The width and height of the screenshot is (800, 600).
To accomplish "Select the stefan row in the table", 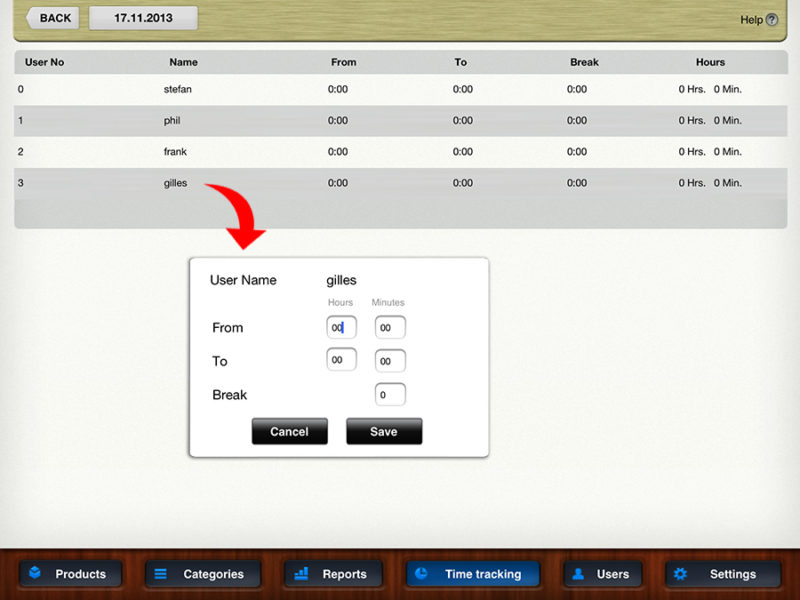I will click(x=400, y=89).
